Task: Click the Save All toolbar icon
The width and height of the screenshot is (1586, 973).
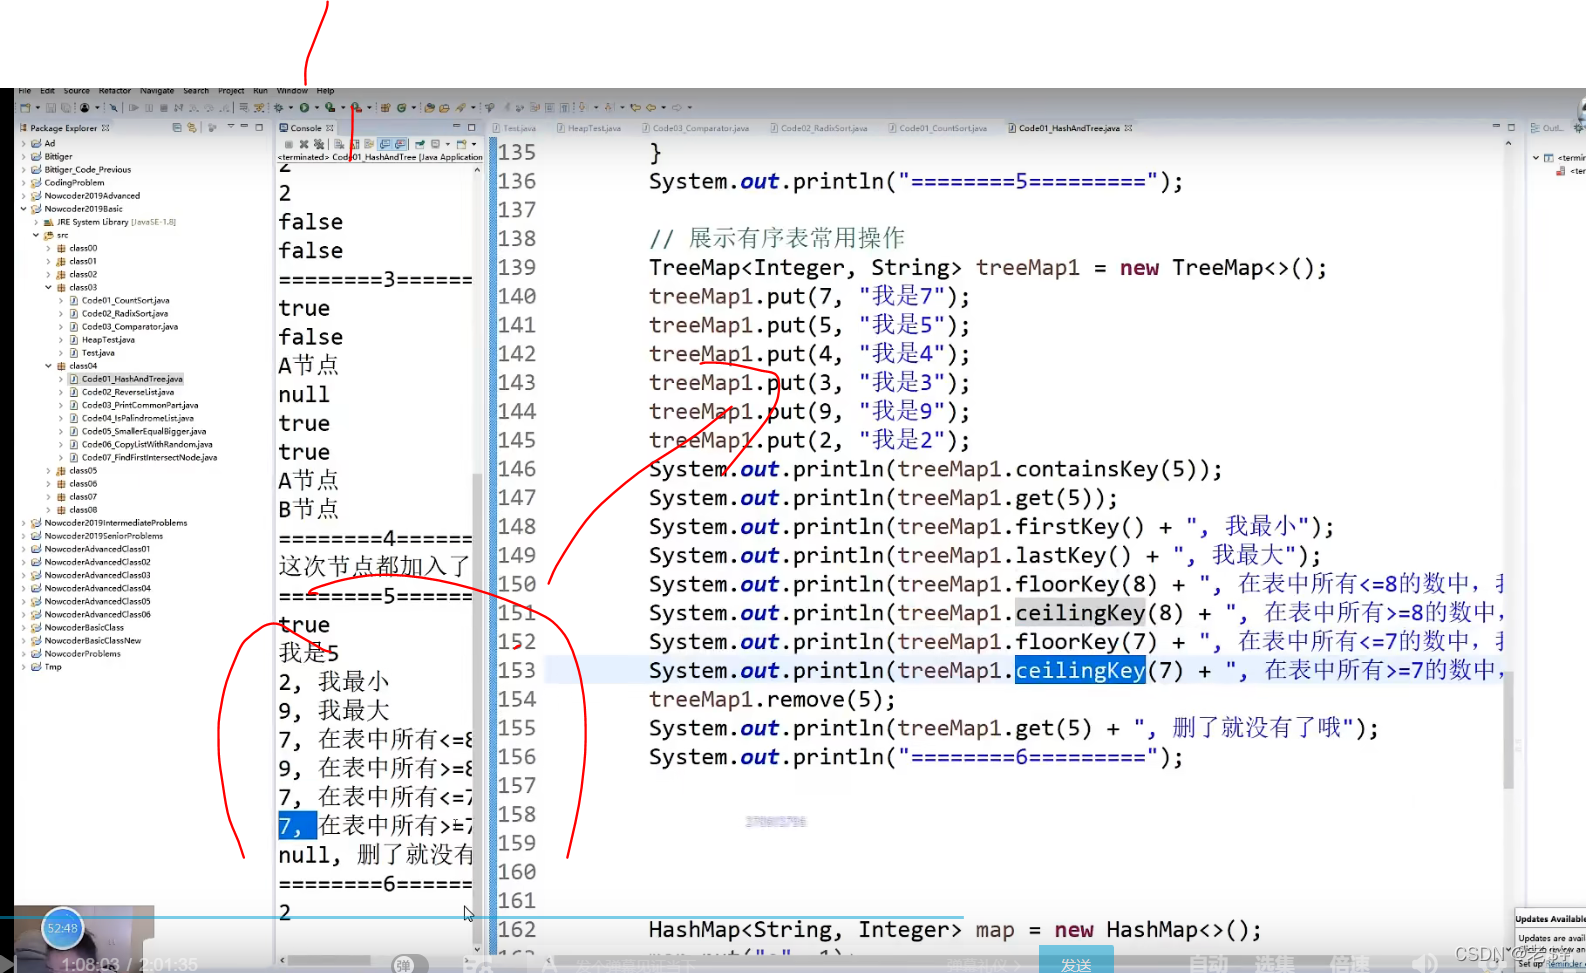Action: pos(65,108)
